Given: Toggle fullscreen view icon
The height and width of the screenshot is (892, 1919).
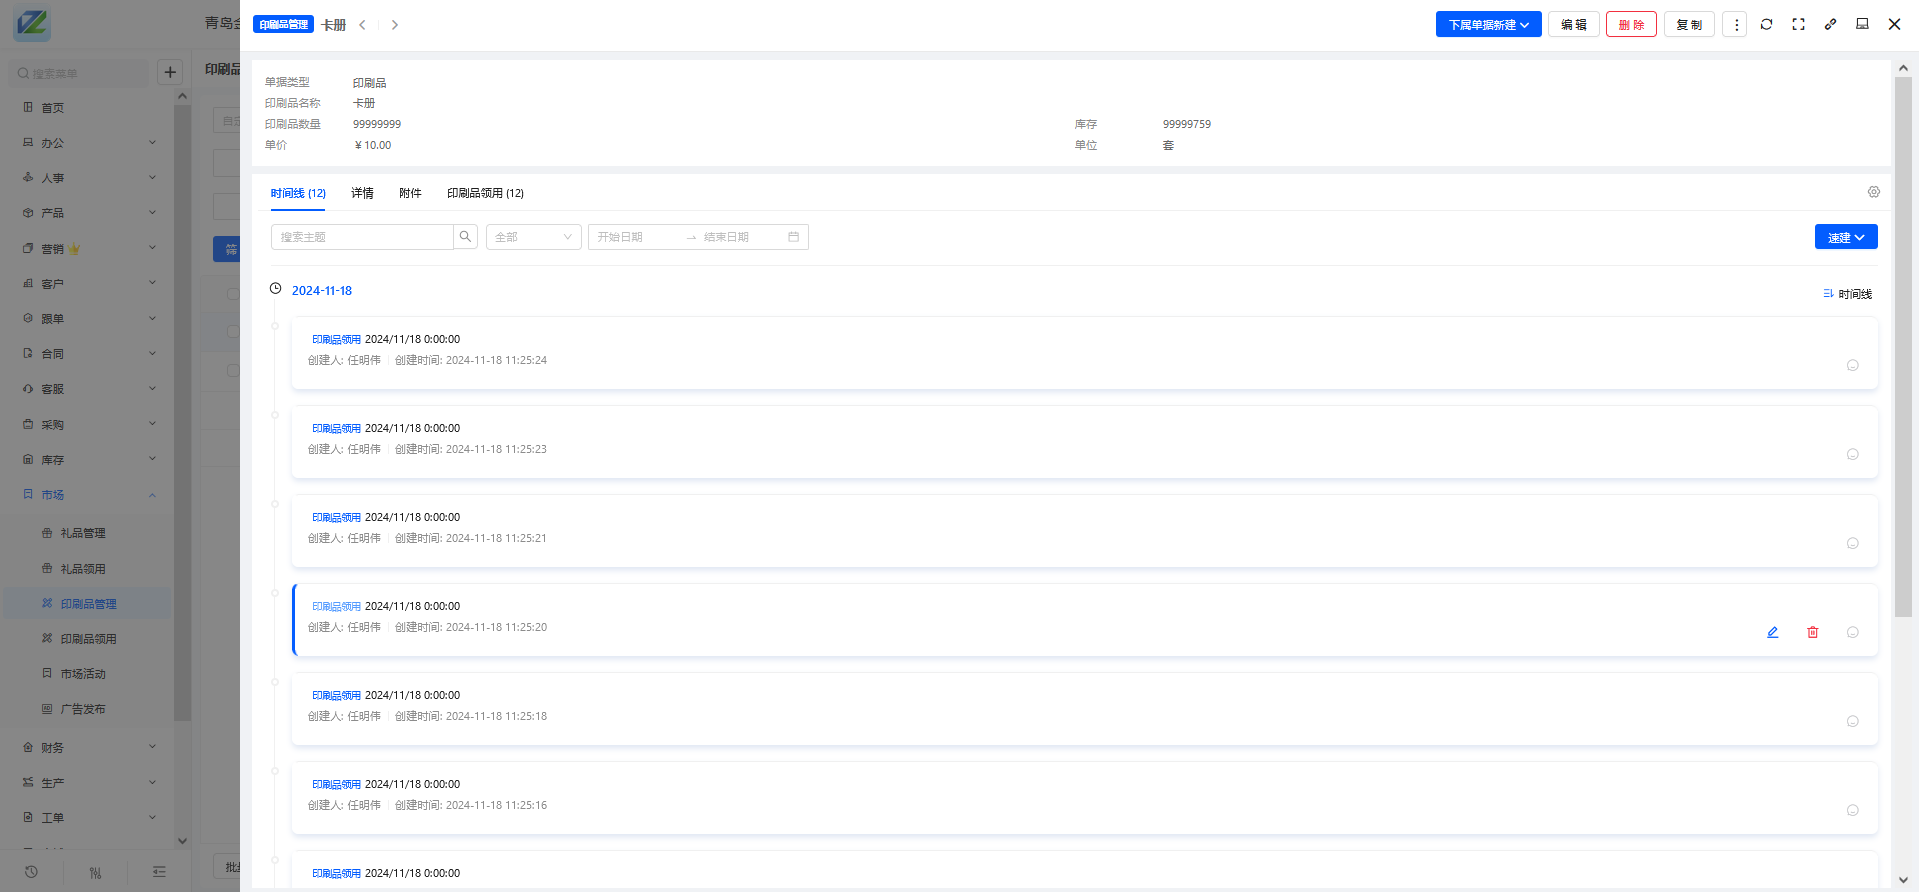Looking at the screenshot, I should click(1798, 24).
